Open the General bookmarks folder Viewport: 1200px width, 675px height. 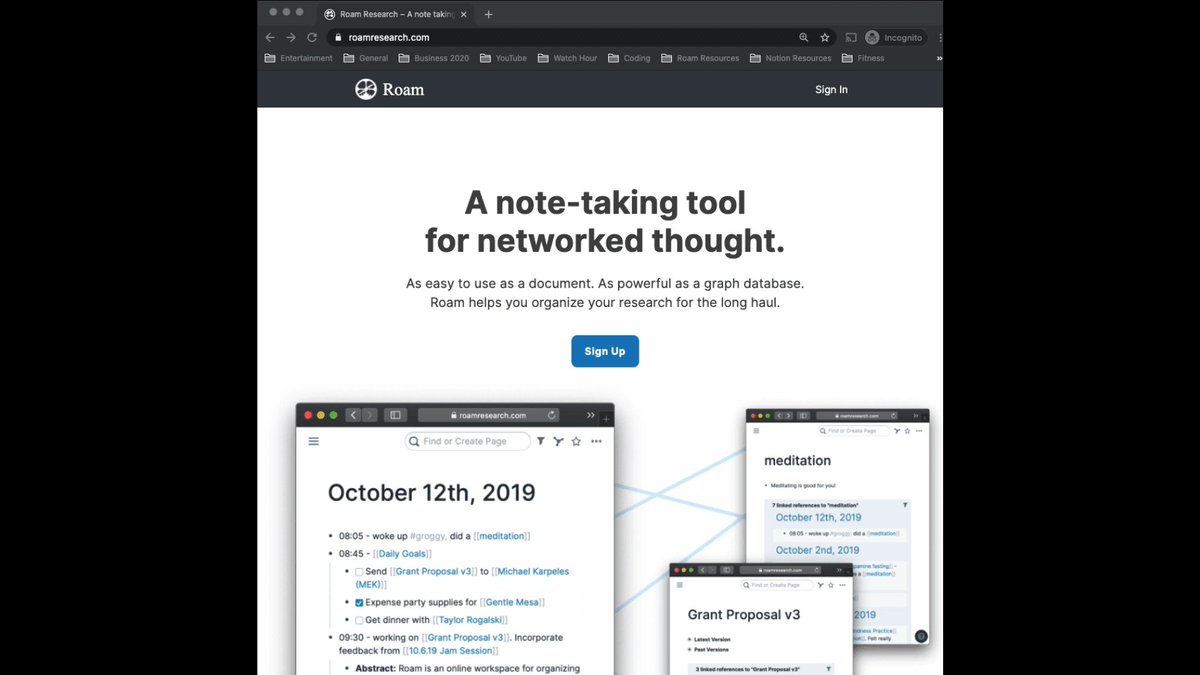point(365,58)
